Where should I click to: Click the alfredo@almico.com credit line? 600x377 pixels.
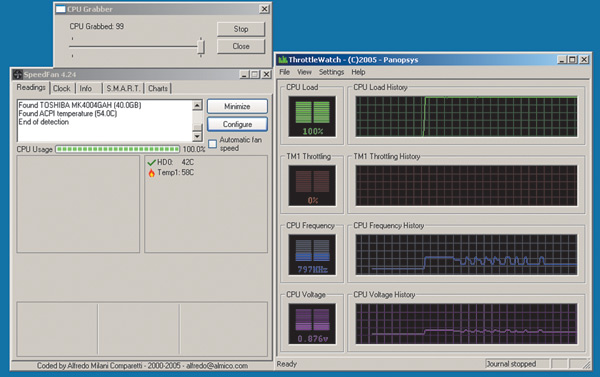142,366
